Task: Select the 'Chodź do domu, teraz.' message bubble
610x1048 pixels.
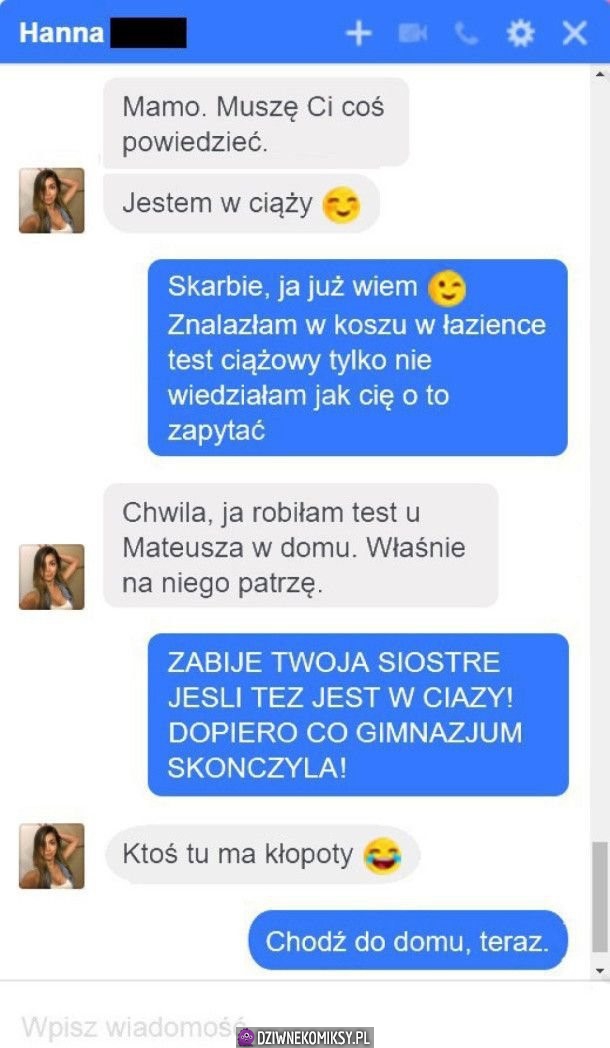Action: (408, 940)
